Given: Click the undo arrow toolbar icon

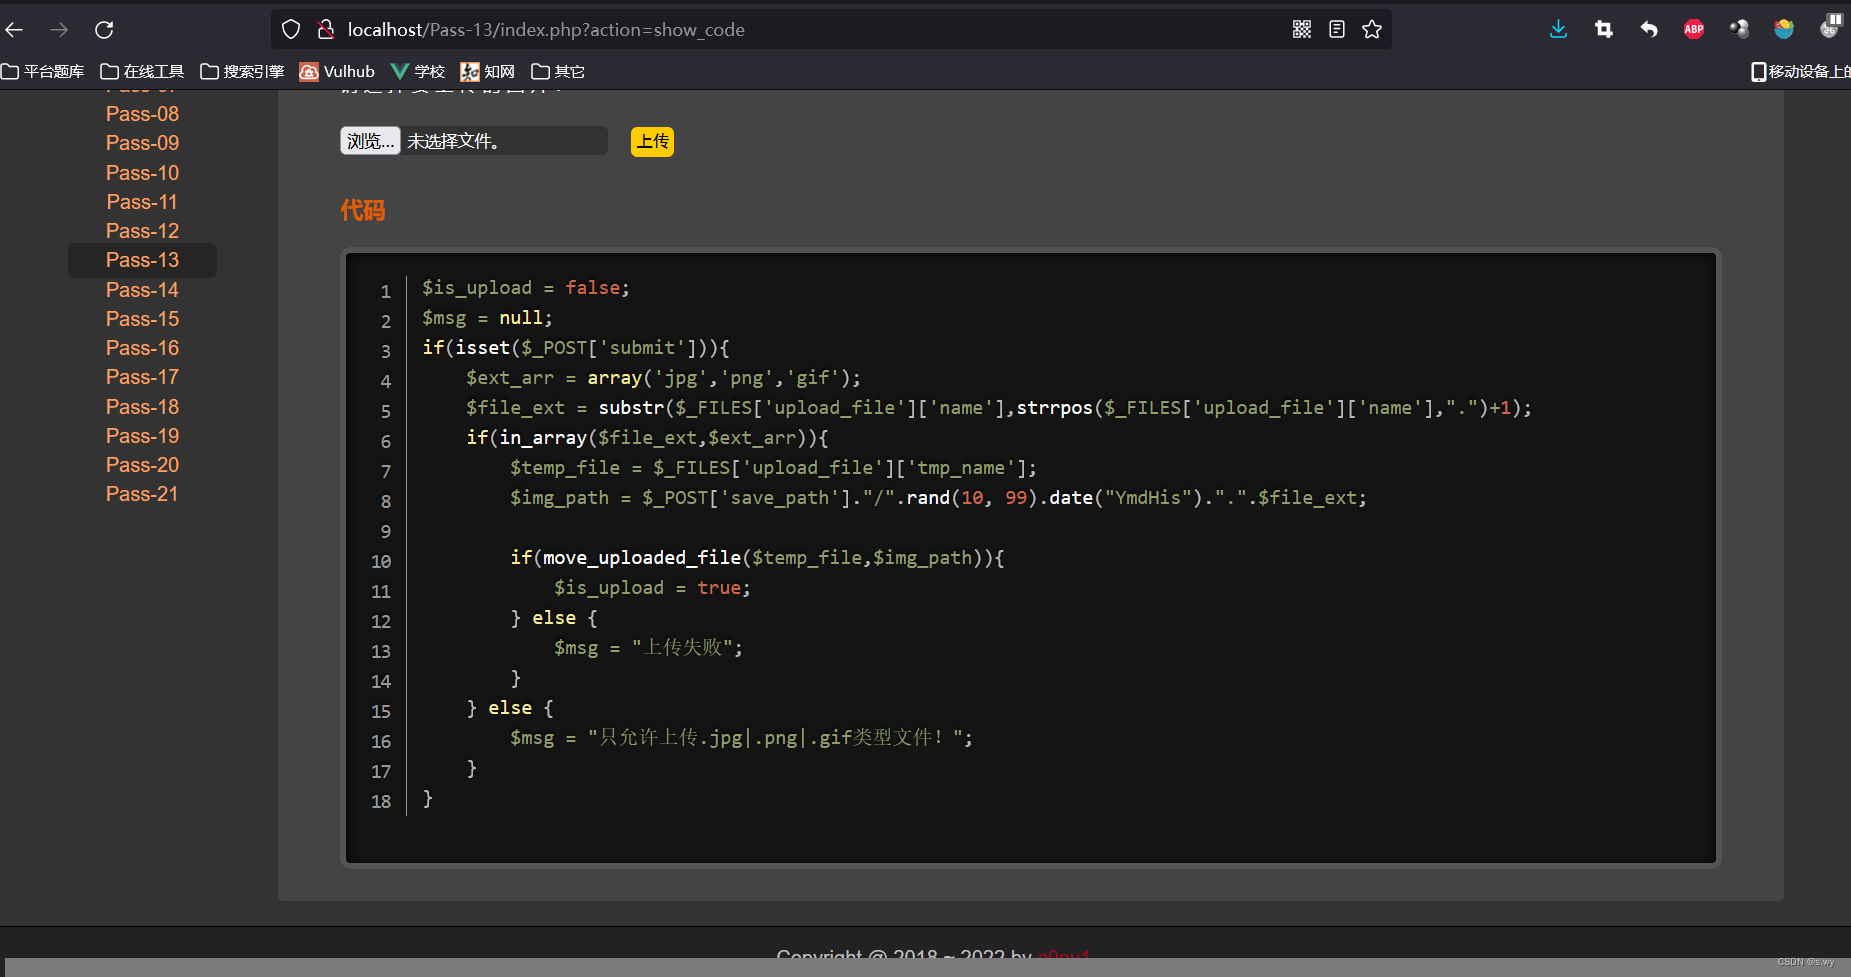Looking at the screenshot, I should pos(1649,30).
